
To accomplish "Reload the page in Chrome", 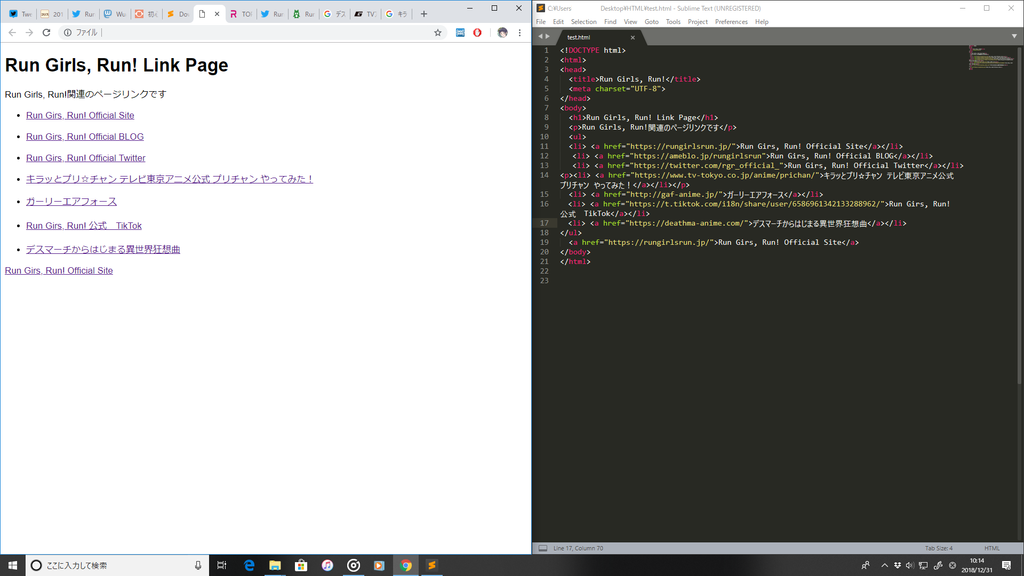I will [x=46, y=33].
